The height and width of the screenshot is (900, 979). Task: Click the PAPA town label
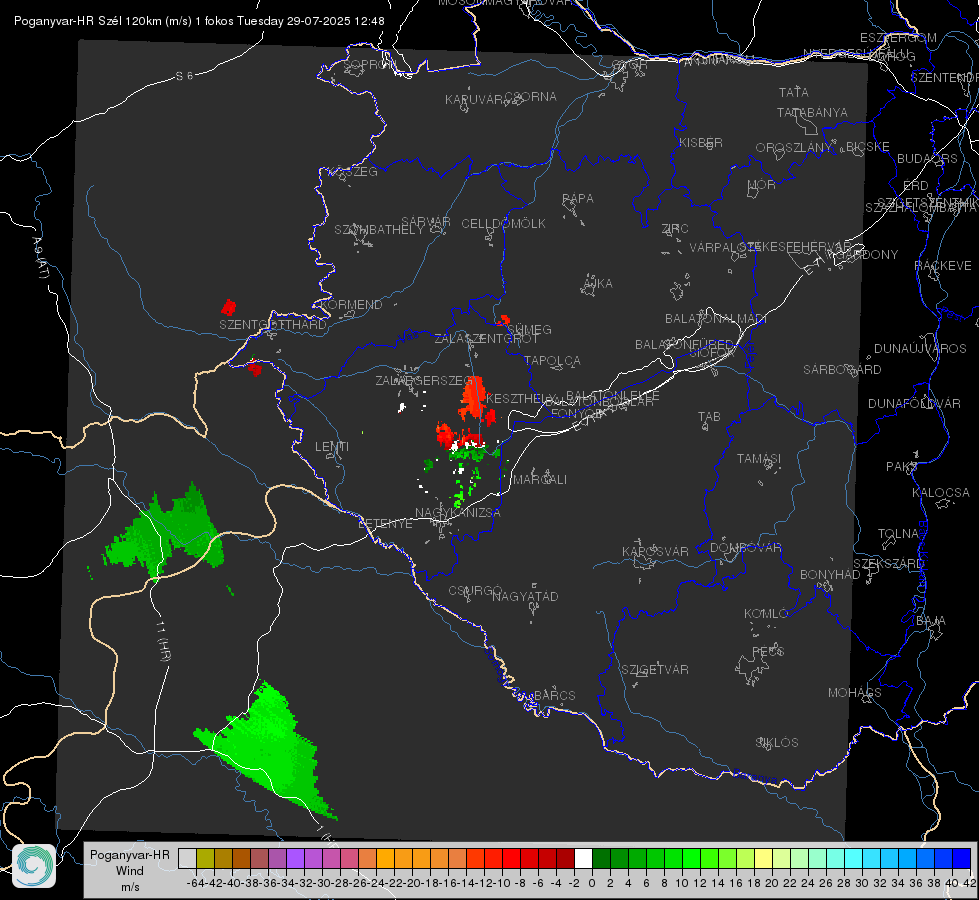click(578, 199)
